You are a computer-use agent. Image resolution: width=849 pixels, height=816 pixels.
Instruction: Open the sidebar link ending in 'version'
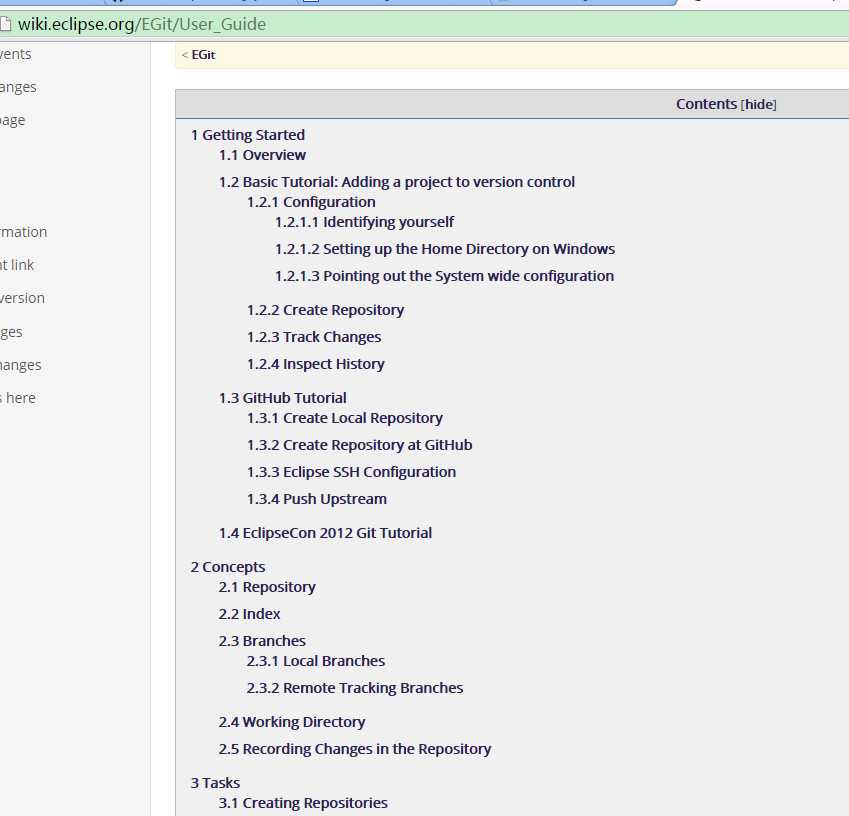(22, 298)
